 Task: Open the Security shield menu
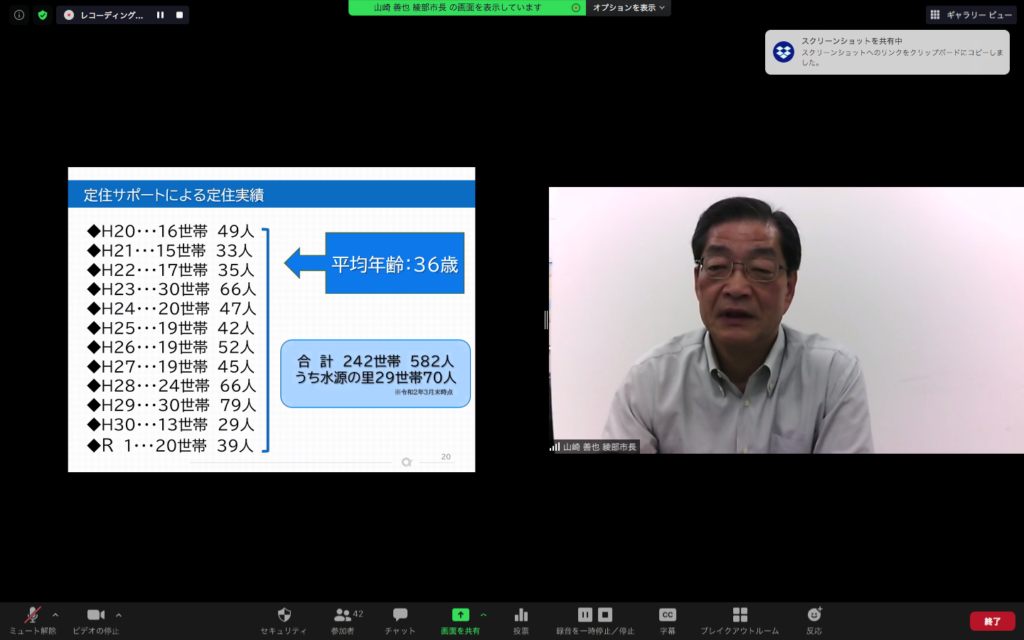[284, 615]
